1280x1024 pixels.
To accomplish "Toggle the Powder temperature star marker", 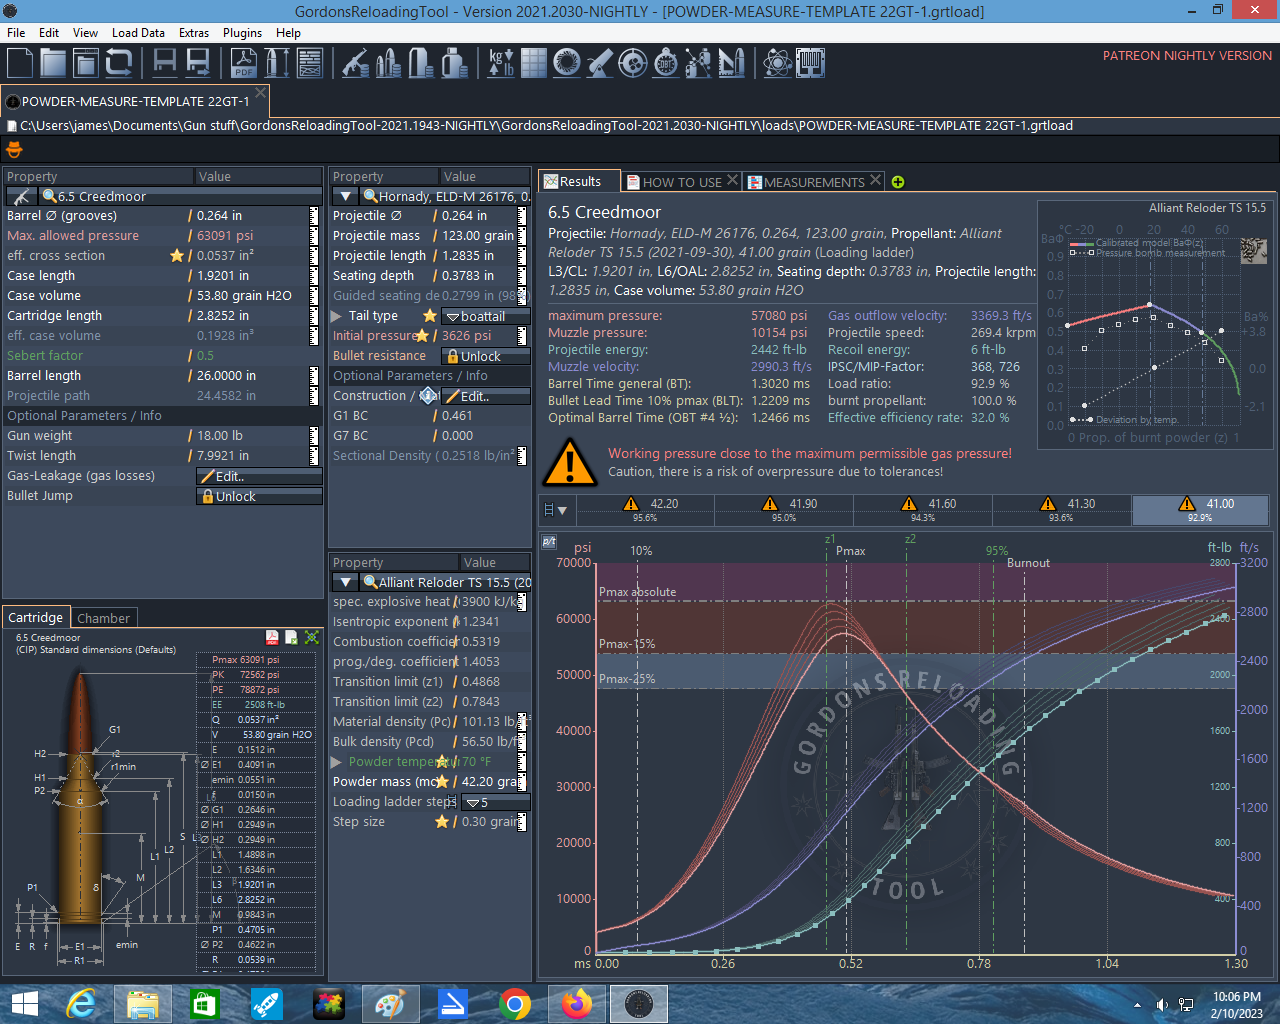I will 442,762.
